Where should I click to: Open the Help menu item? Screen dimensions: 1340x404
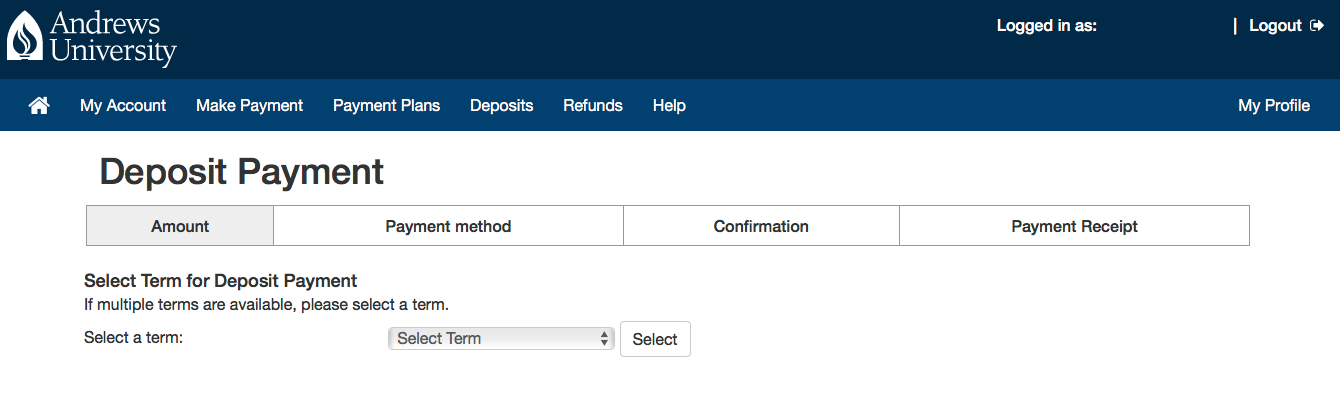pyautogui.click(x=669, y=105)
